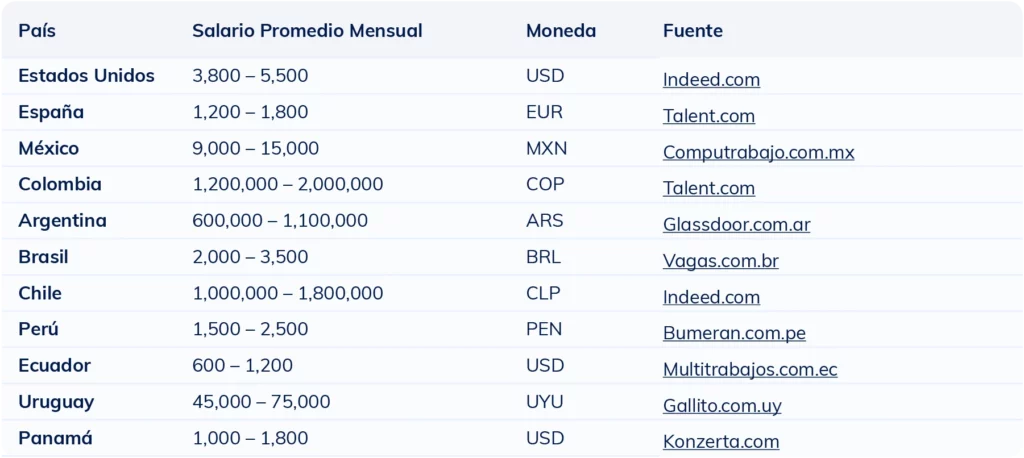1024x458 pixels.
Task: Click the País column header
Action: click(x=37, y=31)
